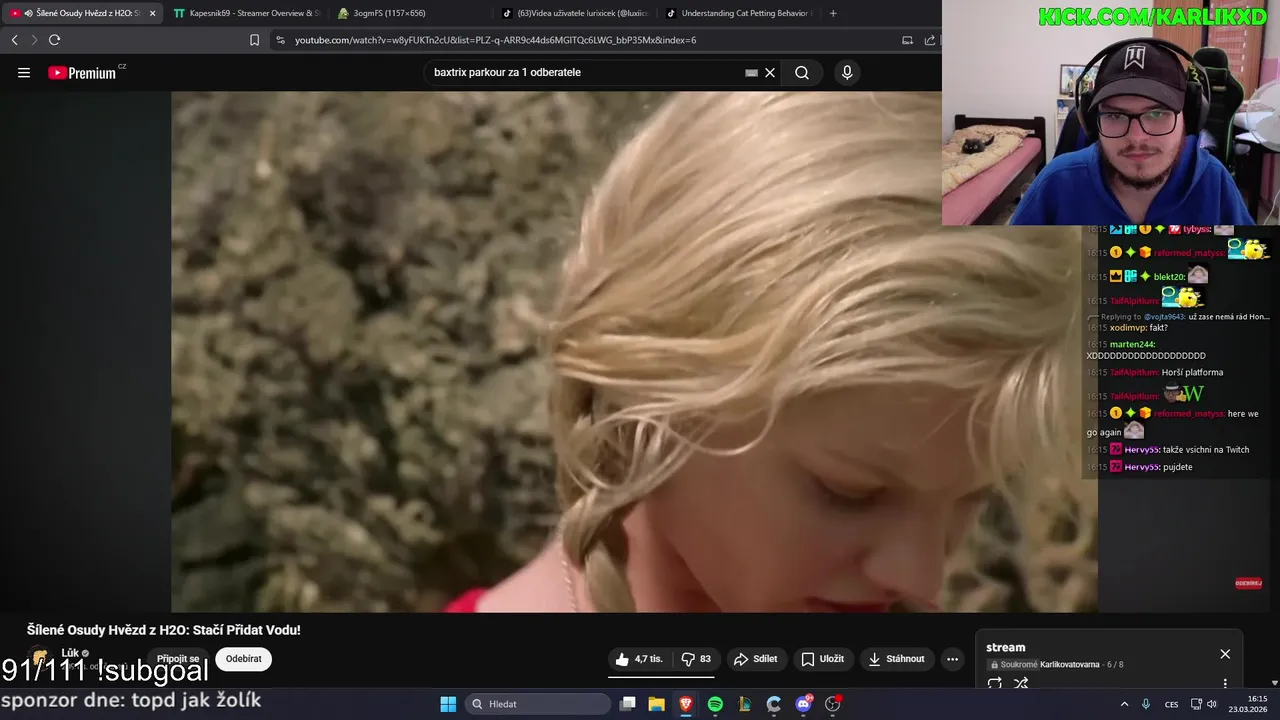Open screen cast icon in address bar
1280x720 pixels.
pos(907,40)
